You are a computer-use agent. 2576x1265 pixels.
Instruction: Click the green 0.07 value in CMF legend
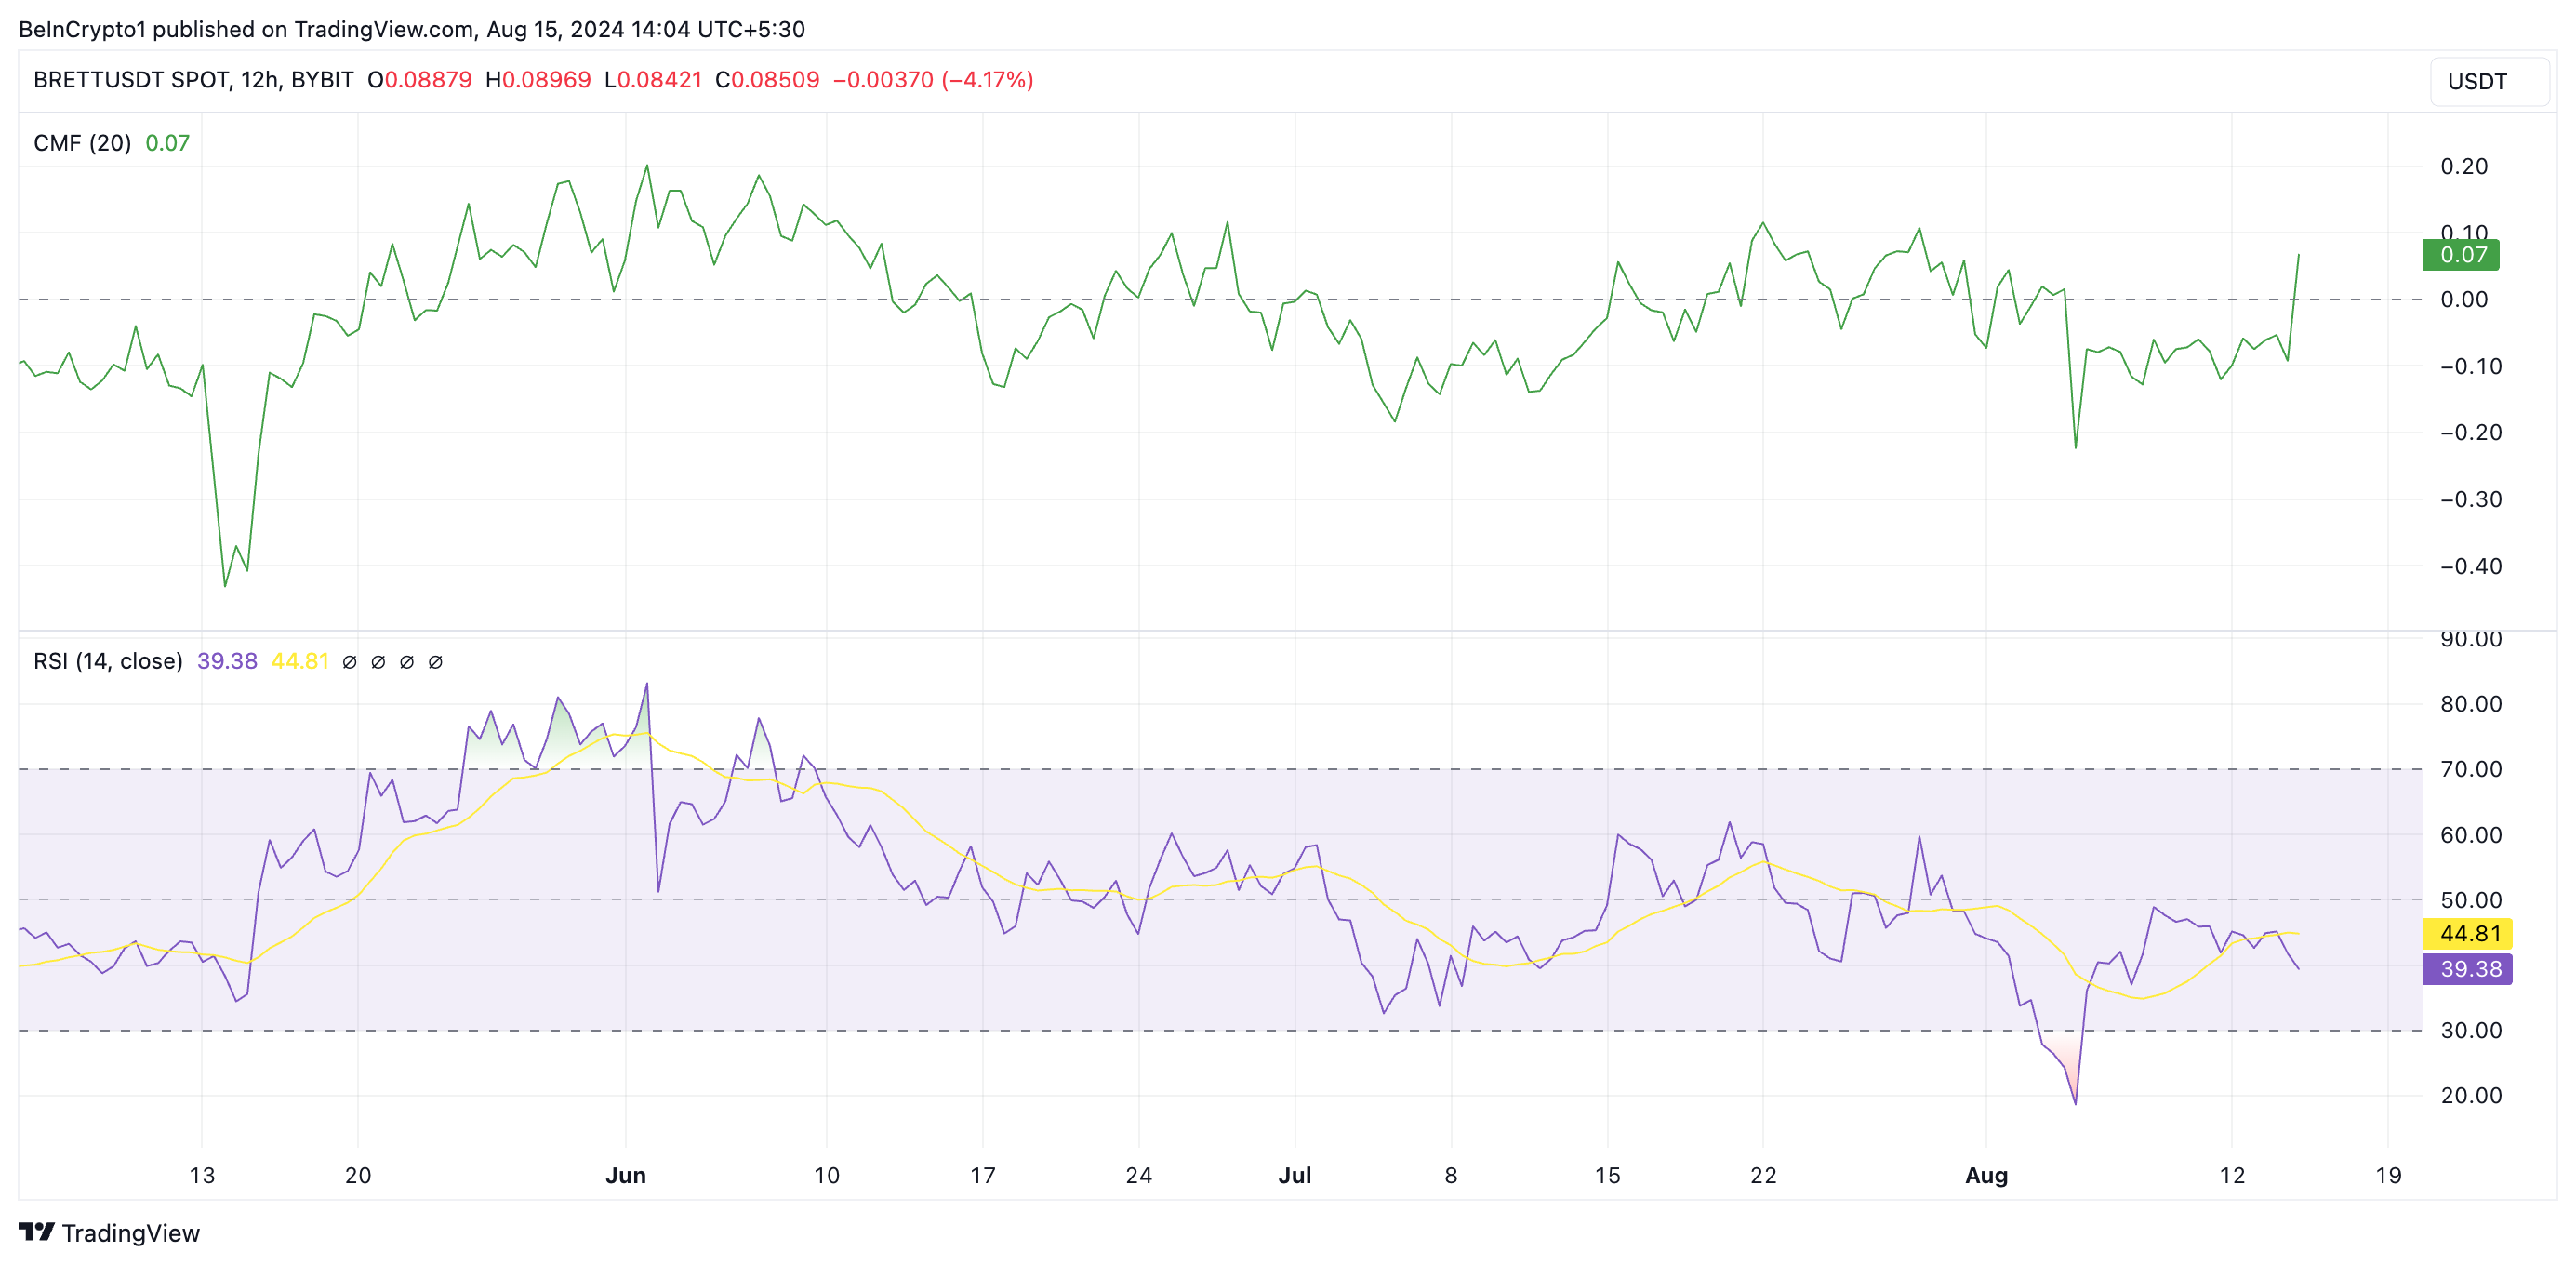[167, 143]
